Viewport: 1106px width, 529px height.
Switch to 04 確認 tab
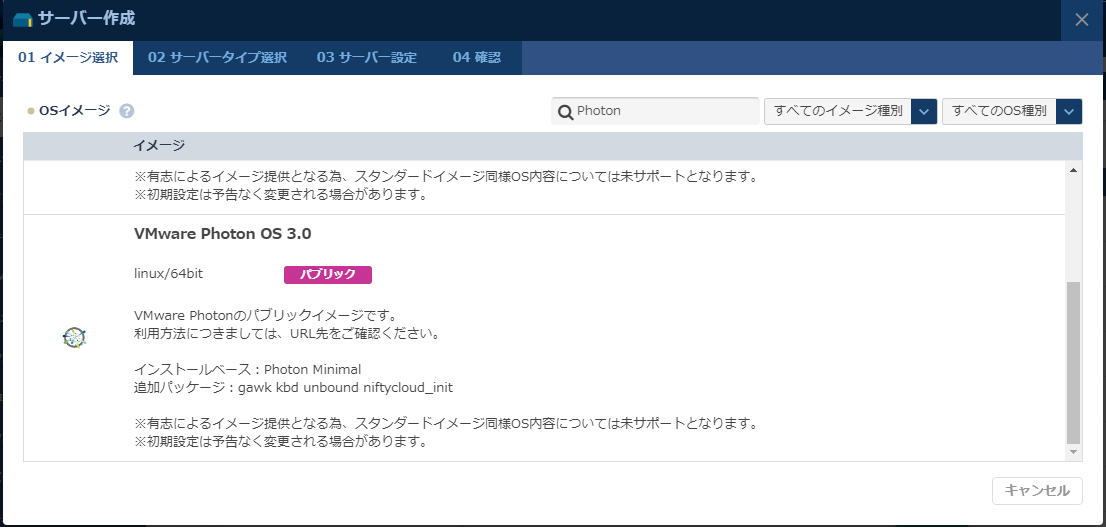pos(477,58)
